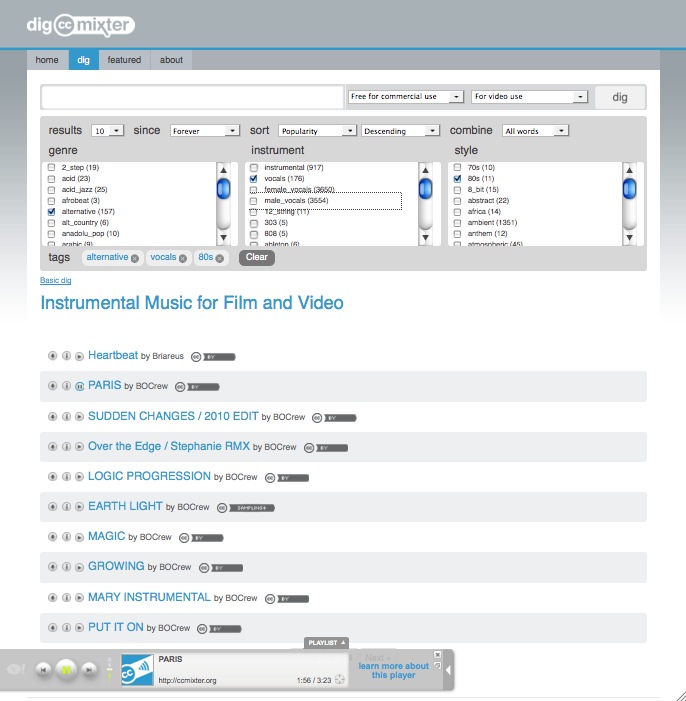Image resolution: width=686 pixels, height=701 pixels.
Task: Pause the PARIS track in the list
Action: click(x=79, y=386)
